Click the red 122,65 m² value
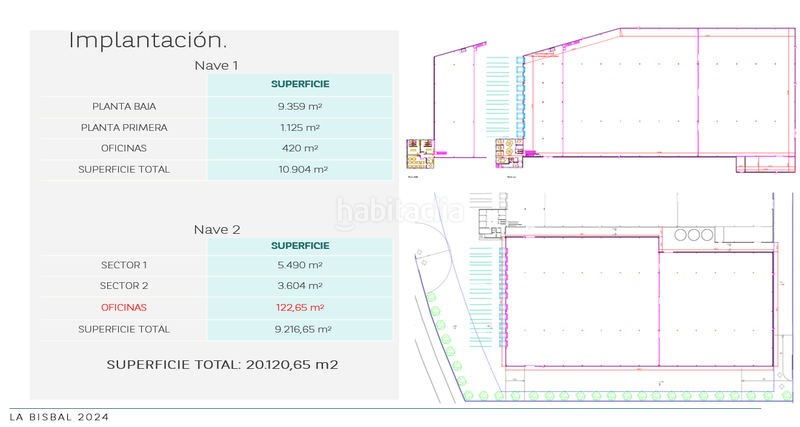This screenshot has width=800, height=427. pos(300,308)
